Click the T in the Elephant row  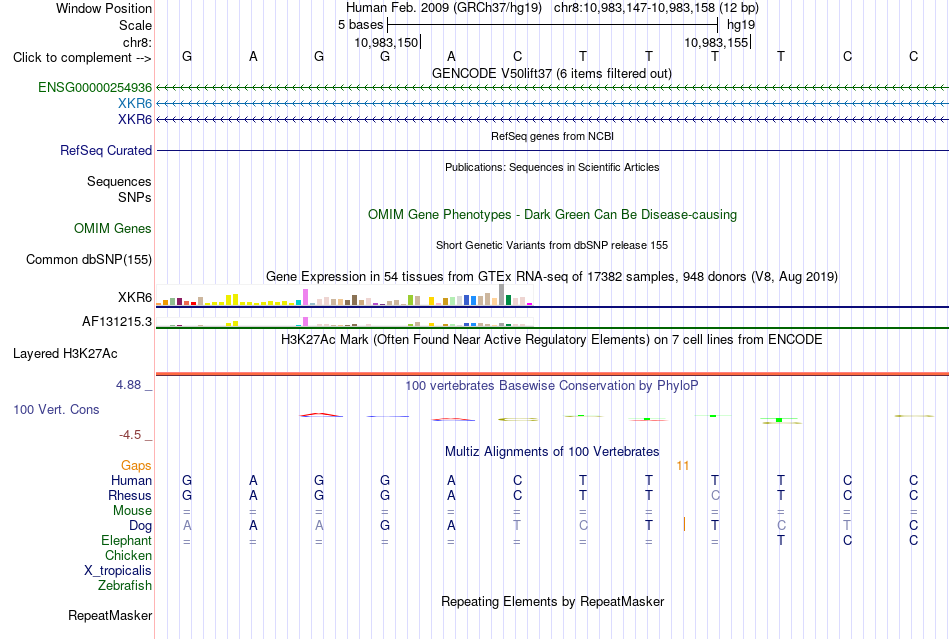click(x=781, y=540)
